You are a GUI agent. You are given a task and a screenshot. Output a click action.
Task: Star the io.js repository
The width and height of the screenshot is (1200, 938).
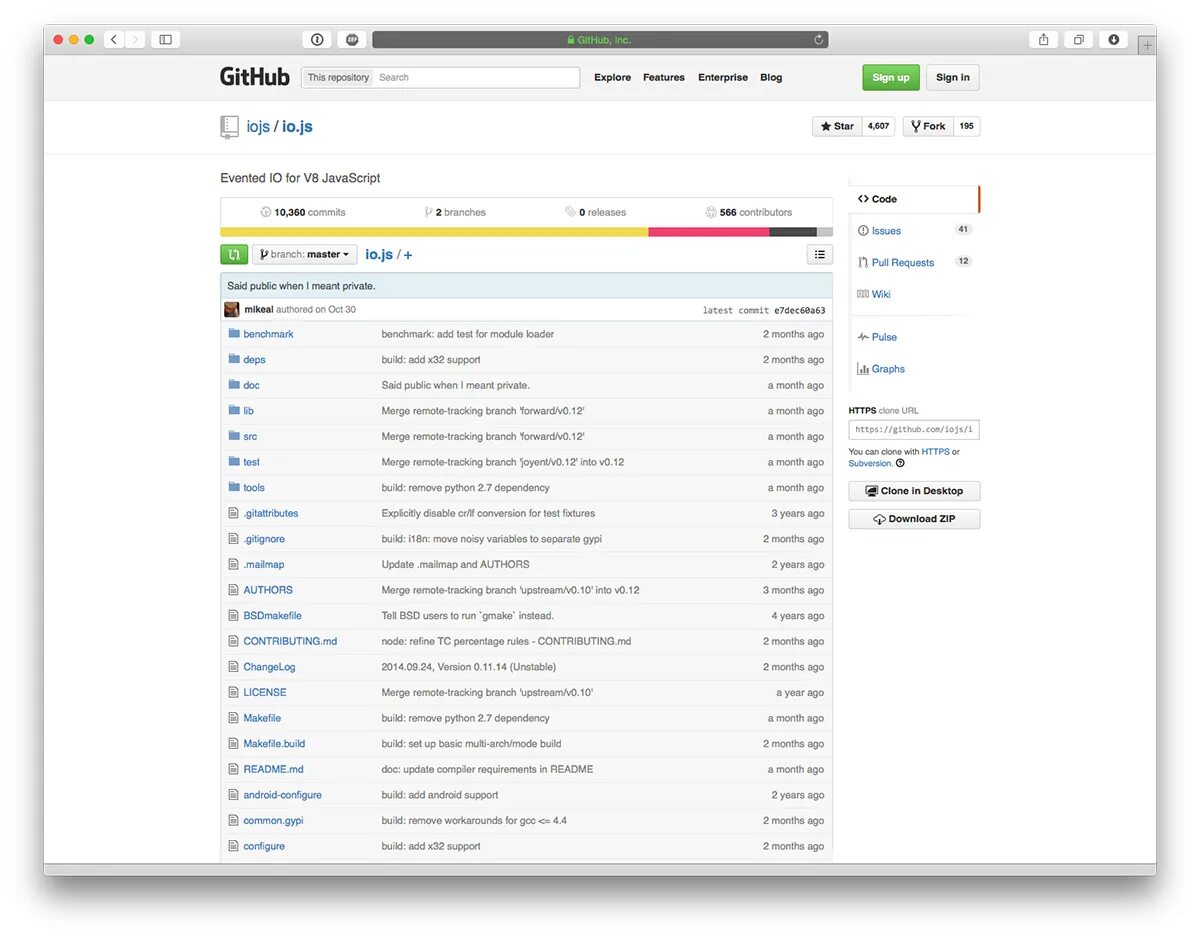click(837, 126)
